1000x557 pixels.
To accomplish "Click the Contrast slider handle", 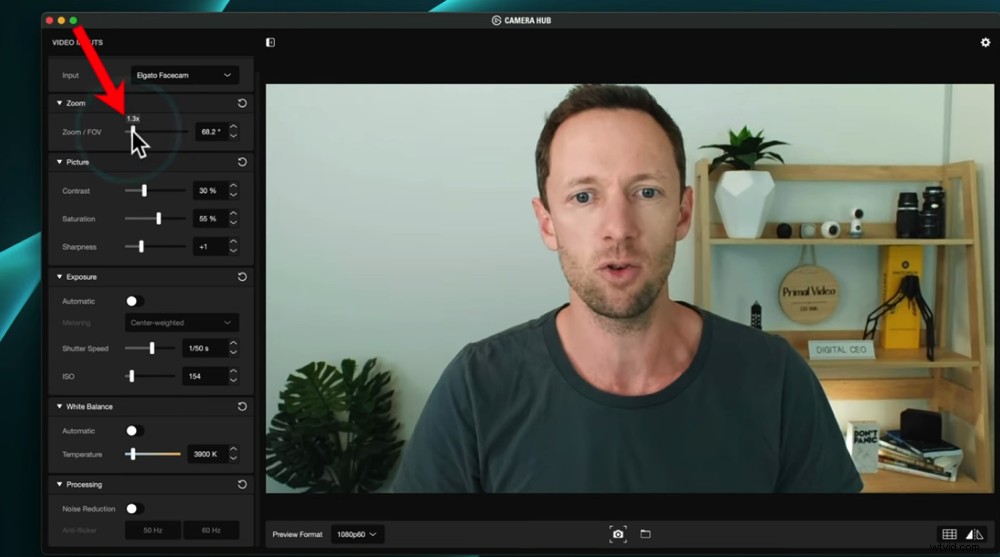I will click(144, 190).
